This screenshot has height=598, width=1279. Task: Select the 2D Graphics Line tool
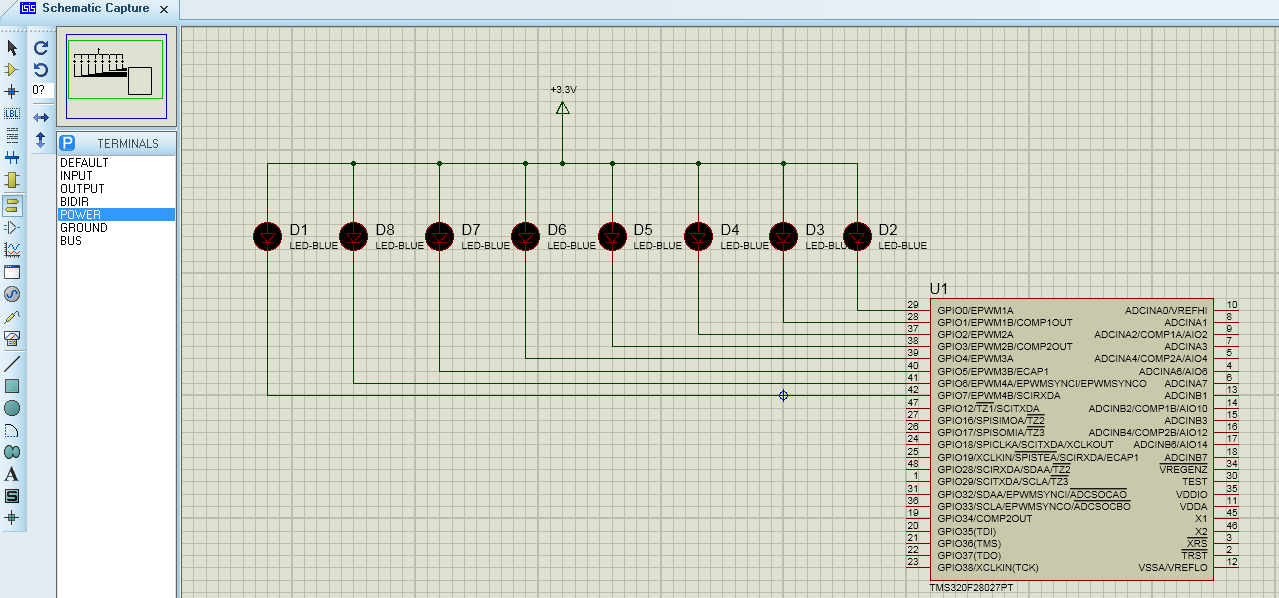tap(12, 364)
